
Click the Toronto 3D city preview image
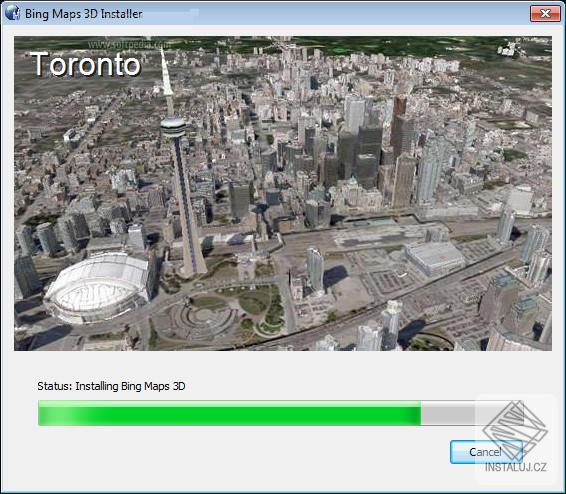tap(283, 193)
